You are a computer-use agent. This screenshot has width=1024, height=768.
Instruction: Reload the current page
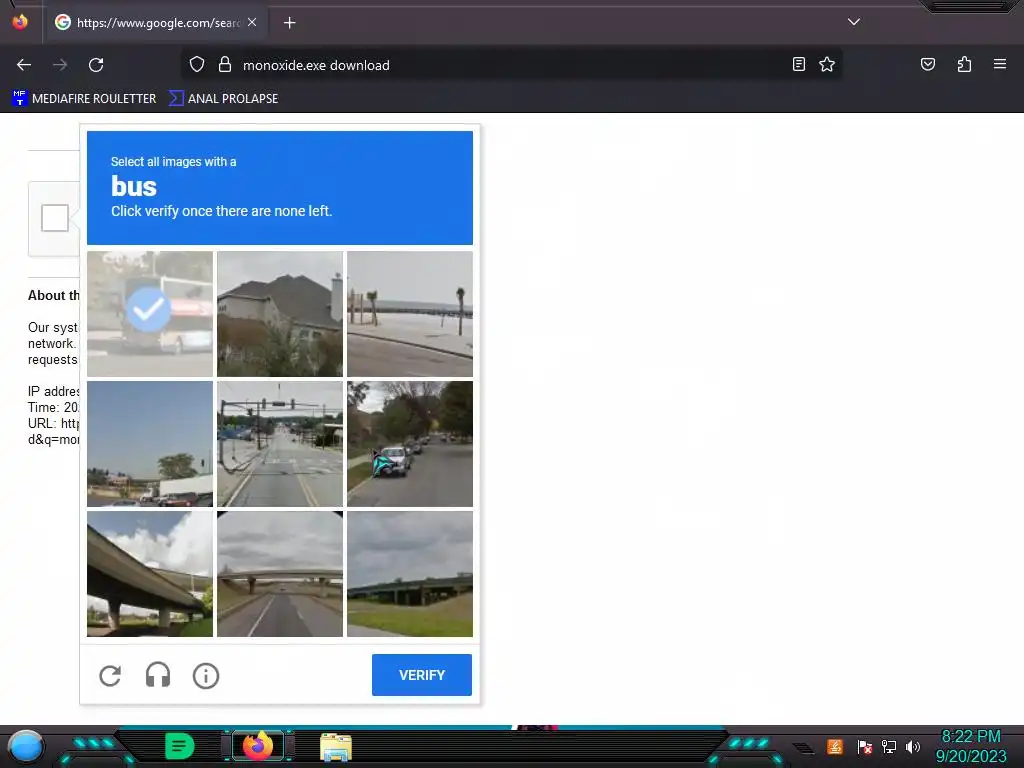coord(96,65)
